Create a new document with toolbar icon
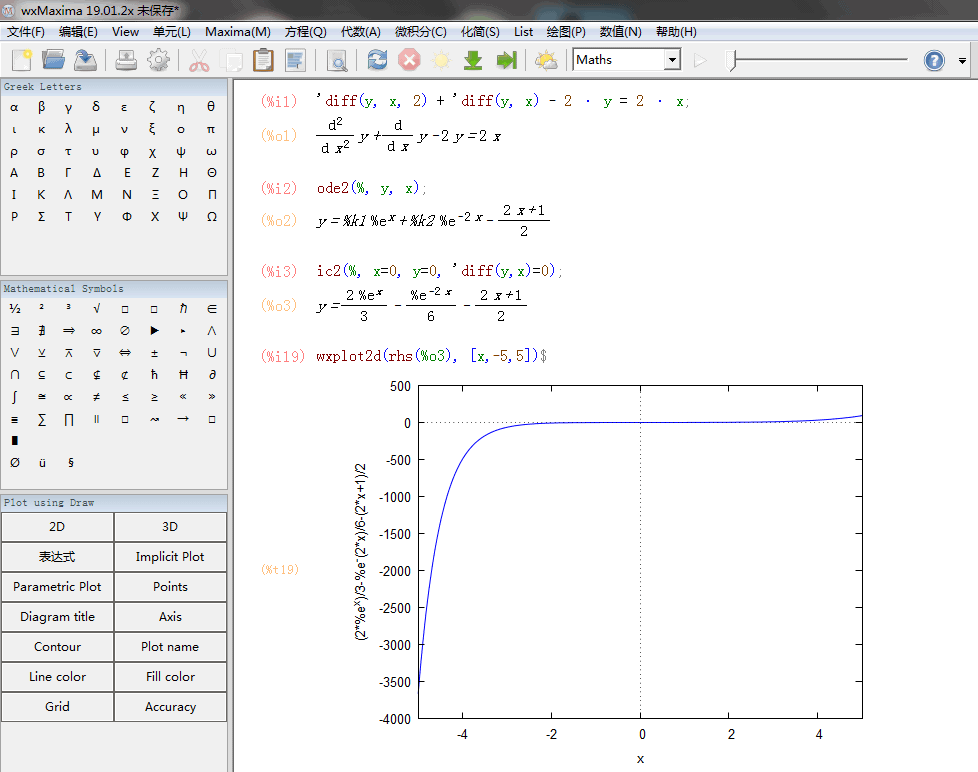Image resolution: width=978 pixels, height=772 pixels. point(22,60)
